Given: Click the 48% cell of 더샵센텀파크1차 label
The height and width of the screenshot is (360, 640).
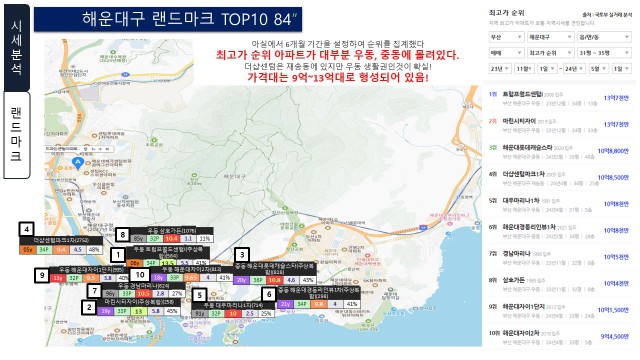Looking at the screenshot, I should [x=93, y=250].
